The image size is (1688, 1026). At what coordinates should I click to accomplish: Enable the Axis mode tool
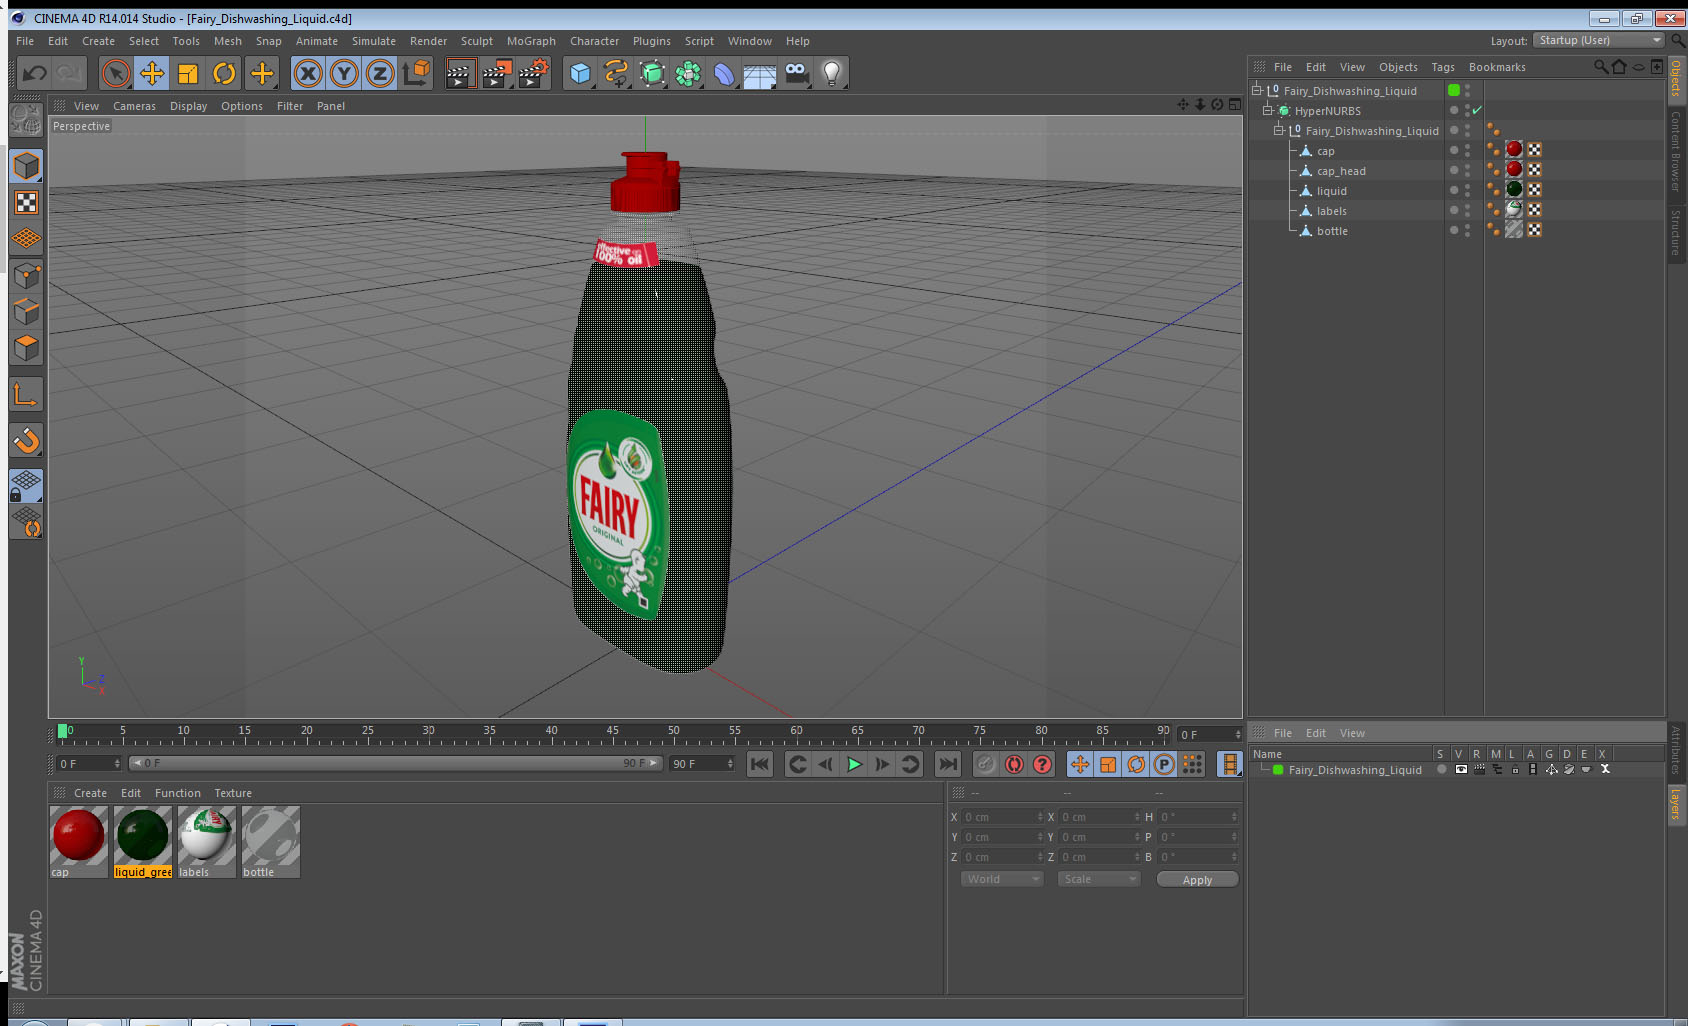pos(26,396)
